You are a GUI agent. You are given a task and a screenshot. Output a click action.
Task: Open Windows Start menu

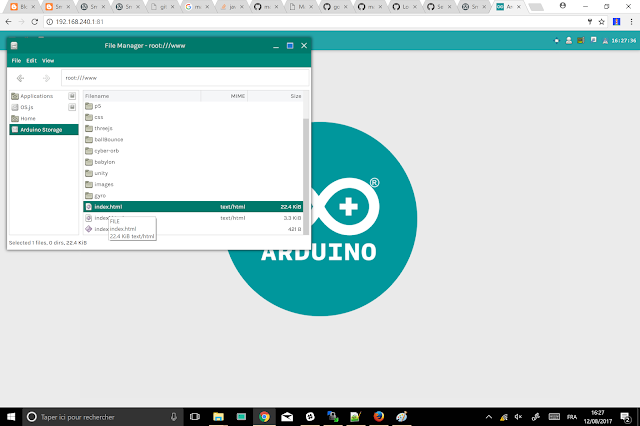tap(11, 417)
